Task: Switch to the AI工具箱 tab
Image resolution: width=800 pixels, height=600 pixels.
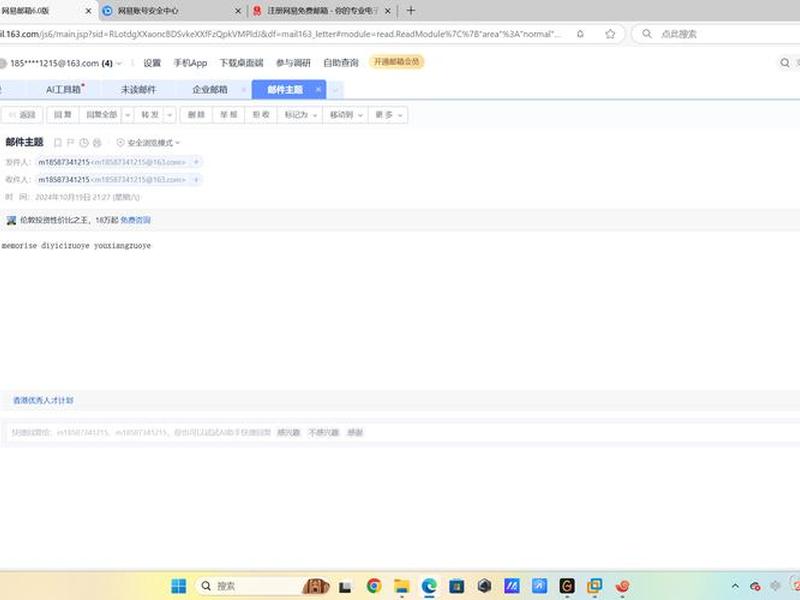Action: [64, 90]
